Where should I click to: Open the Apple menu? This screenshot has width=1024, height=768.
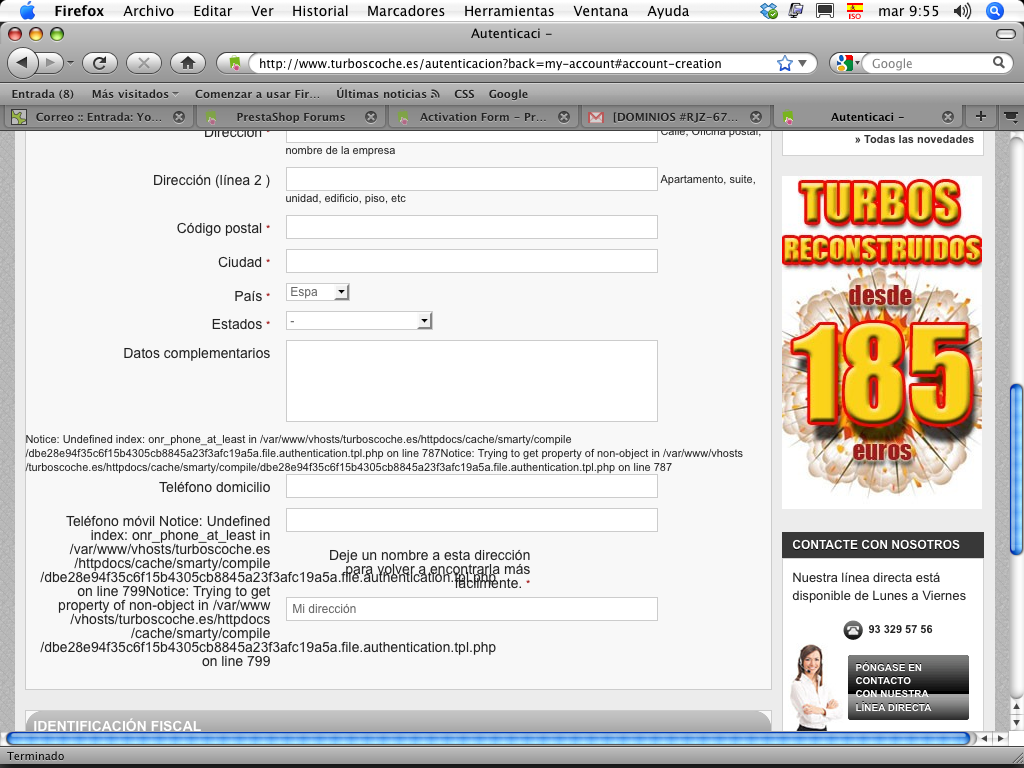click(x=27, y=10)
